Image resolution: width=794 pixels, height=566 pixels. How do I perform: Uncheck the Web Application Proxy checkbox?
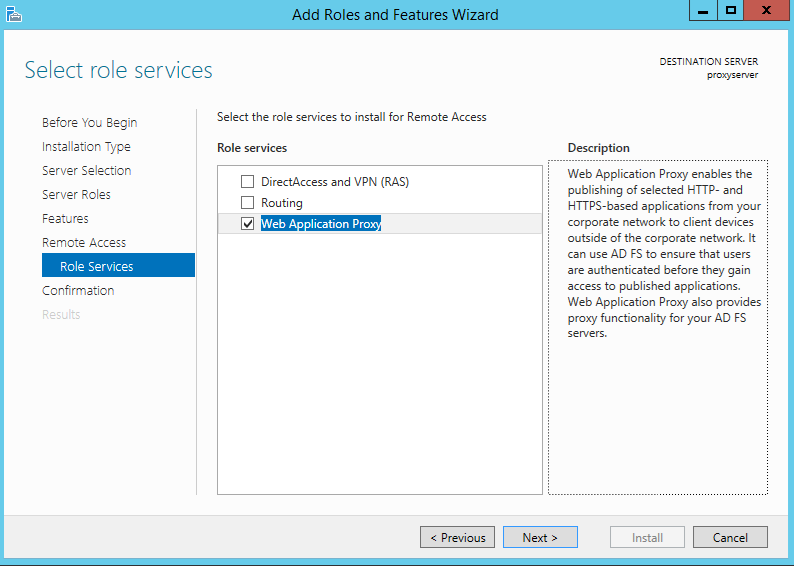click(247, 224)
